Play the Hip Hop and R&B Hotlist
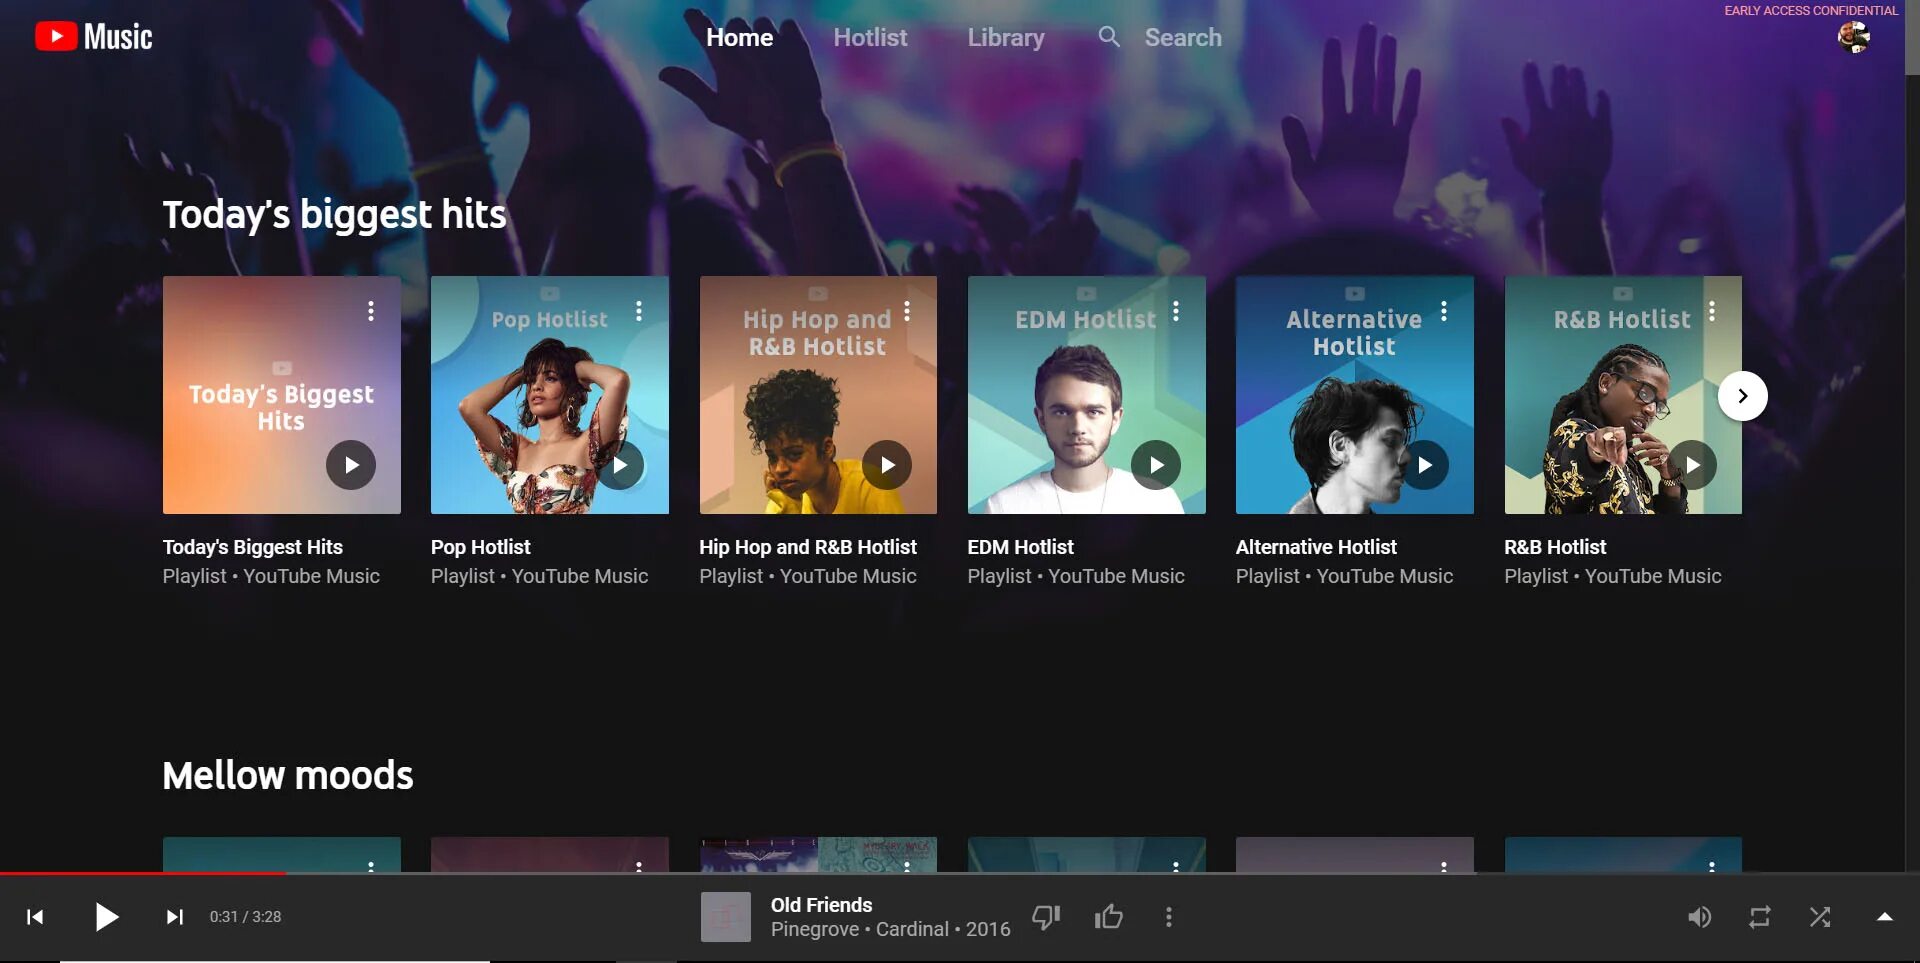This screenshot has height=963, width=1920. tap(887, 465)
